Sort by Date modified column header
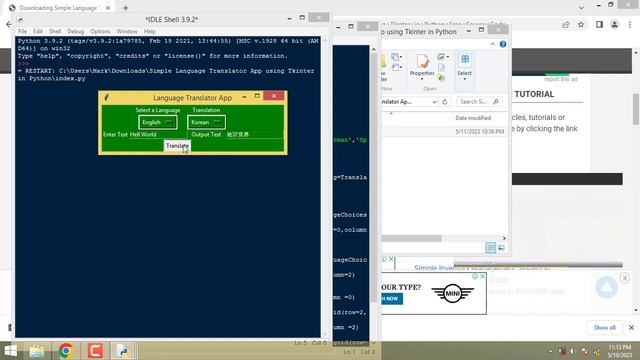Screen dimensions: 640x360 (x=473, y=118)
